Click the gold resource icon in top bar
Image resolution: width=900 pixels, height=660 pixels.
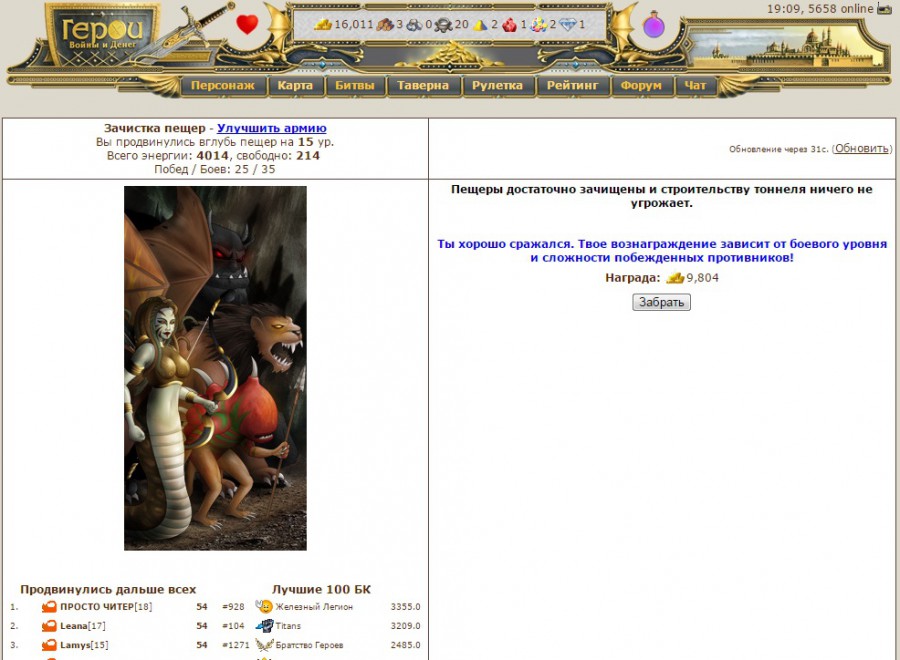[x=323, y=24]
